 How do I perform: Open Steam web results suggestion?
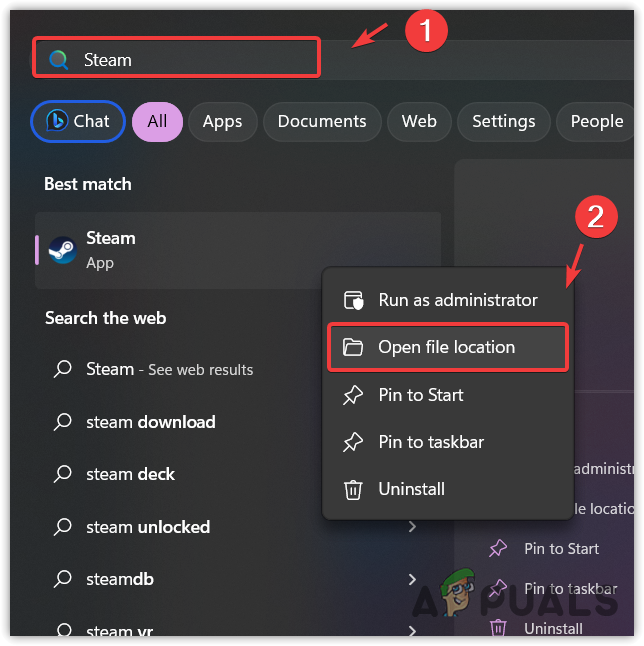(x=169, y=369)
